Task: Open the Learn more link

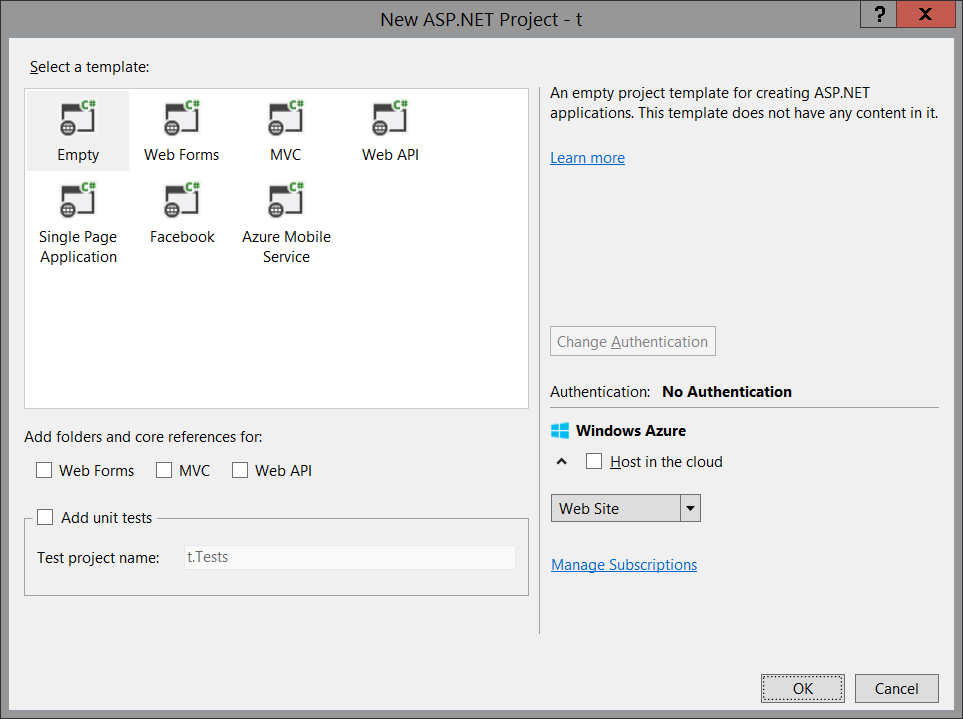Action: [x=587, y=158]
